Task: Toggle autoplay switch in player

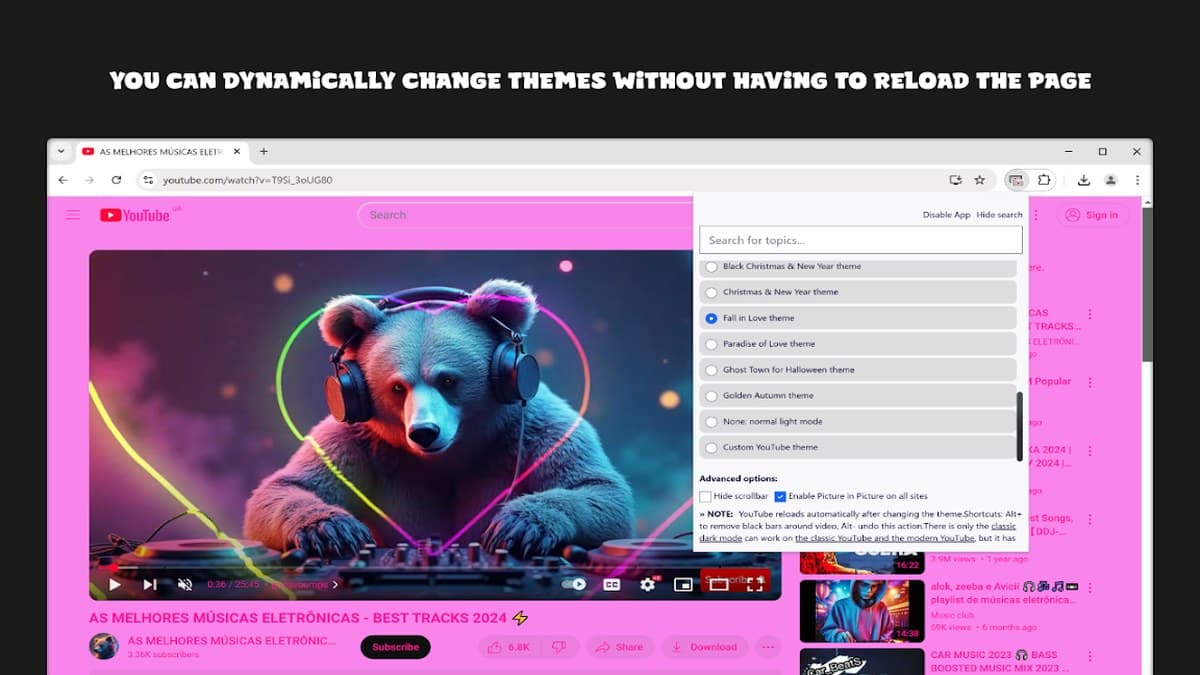Action: coord(574,584)
